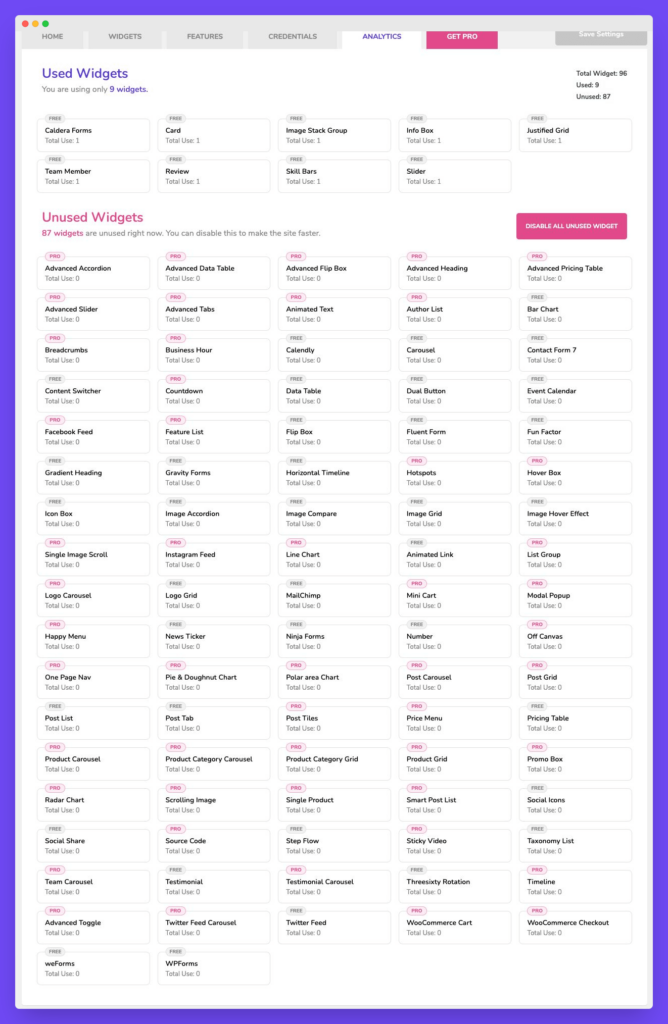Select the Countdown widget card
This screenshot has height=1024, width=668.
[x=213, y=394]
